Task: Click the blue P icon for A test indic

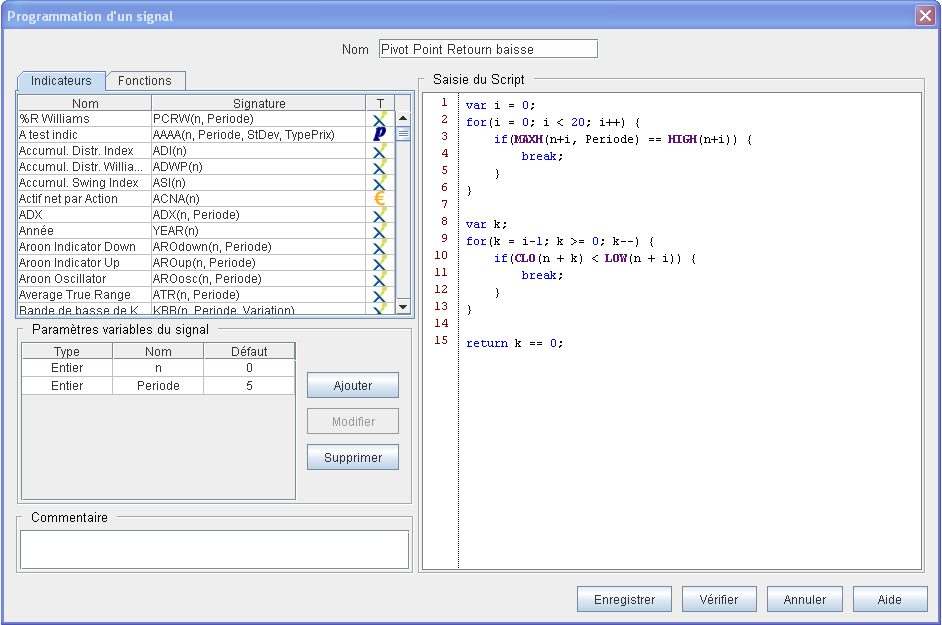Action: [x=379, y=135]
